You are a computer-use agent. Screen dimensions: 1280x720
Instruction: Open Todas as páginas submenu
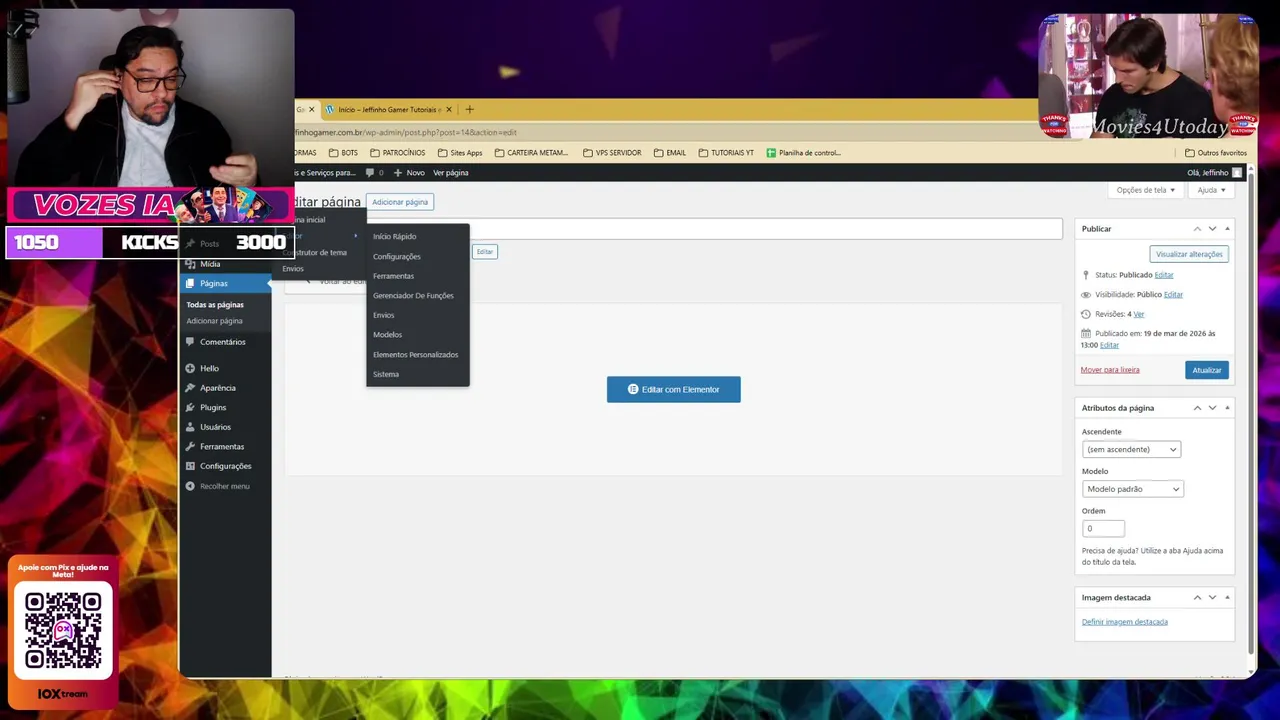pos(214,305)
